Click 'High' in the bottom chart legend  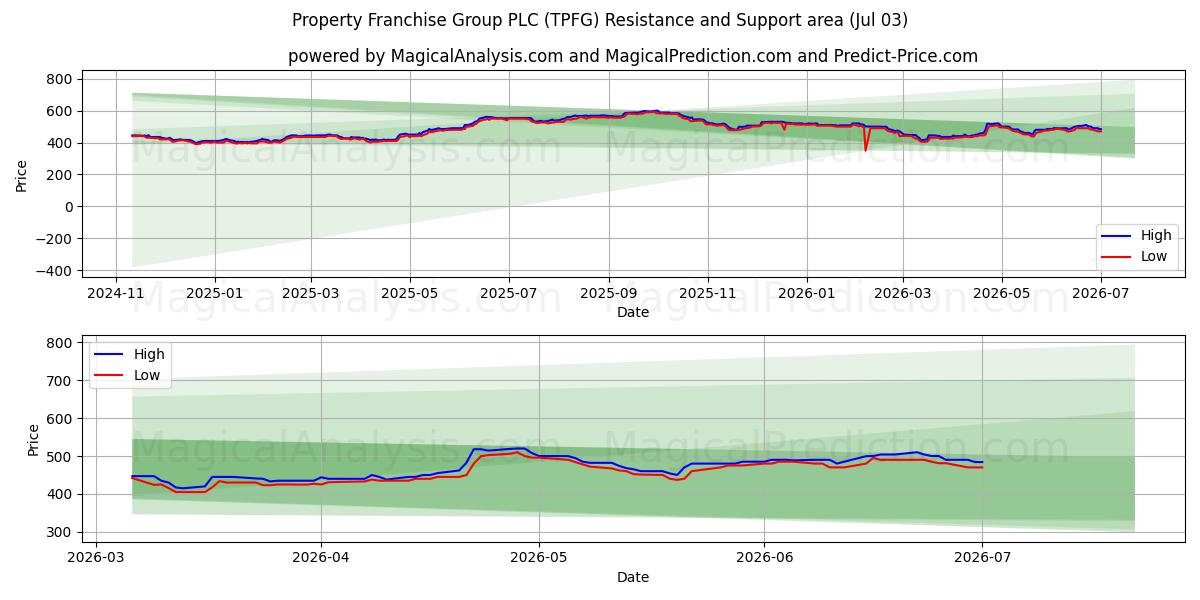[149, 354]
